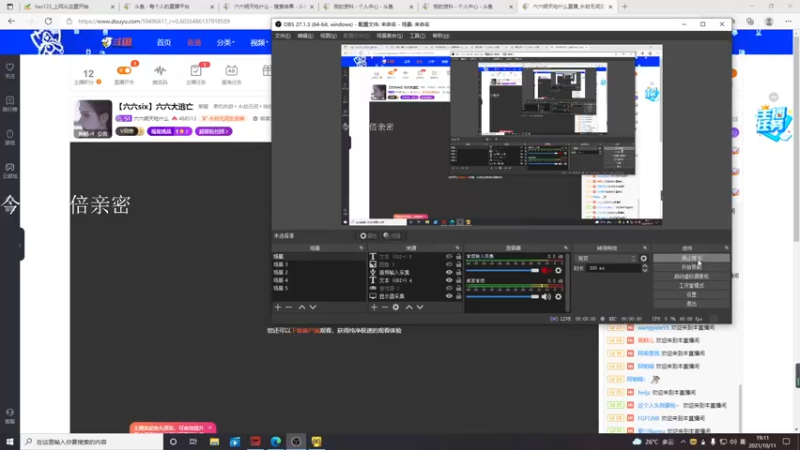Toggle lock on display capture source

pos(458,296)
